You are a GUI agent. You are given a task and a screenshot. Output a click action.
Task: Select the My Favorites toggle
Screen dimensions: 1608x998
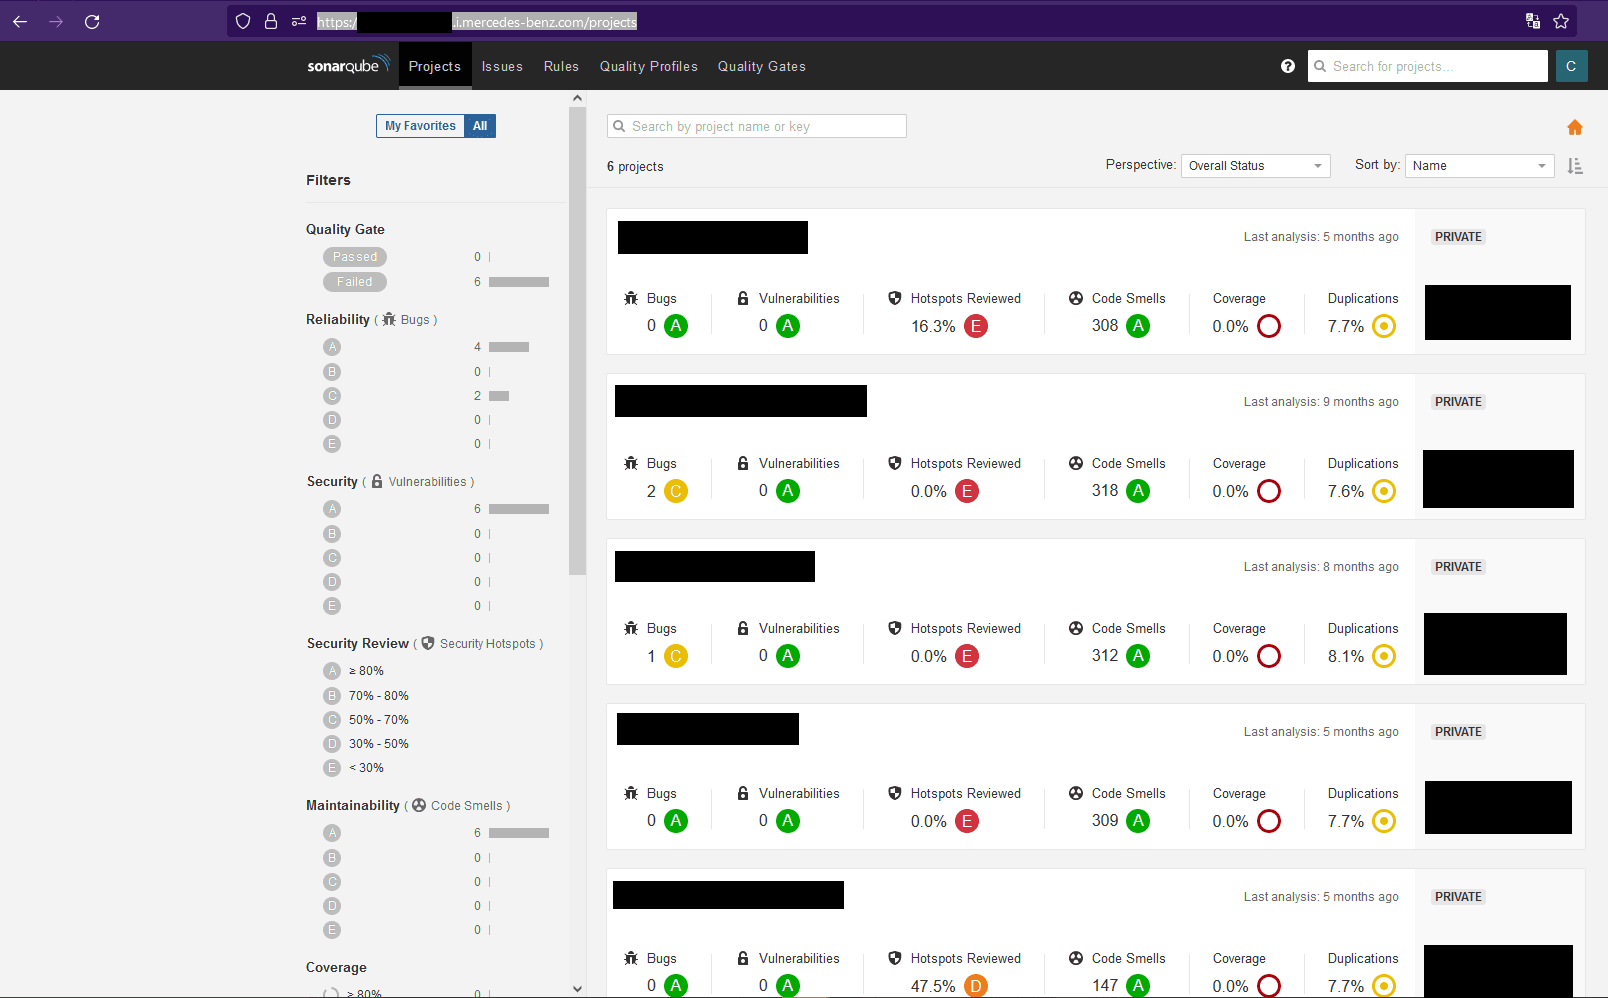420,126
